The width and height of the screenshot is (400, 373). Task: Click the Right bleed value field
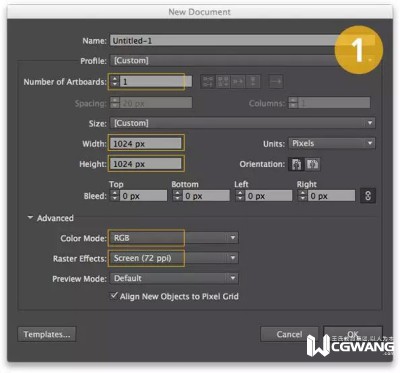(331, 196)
